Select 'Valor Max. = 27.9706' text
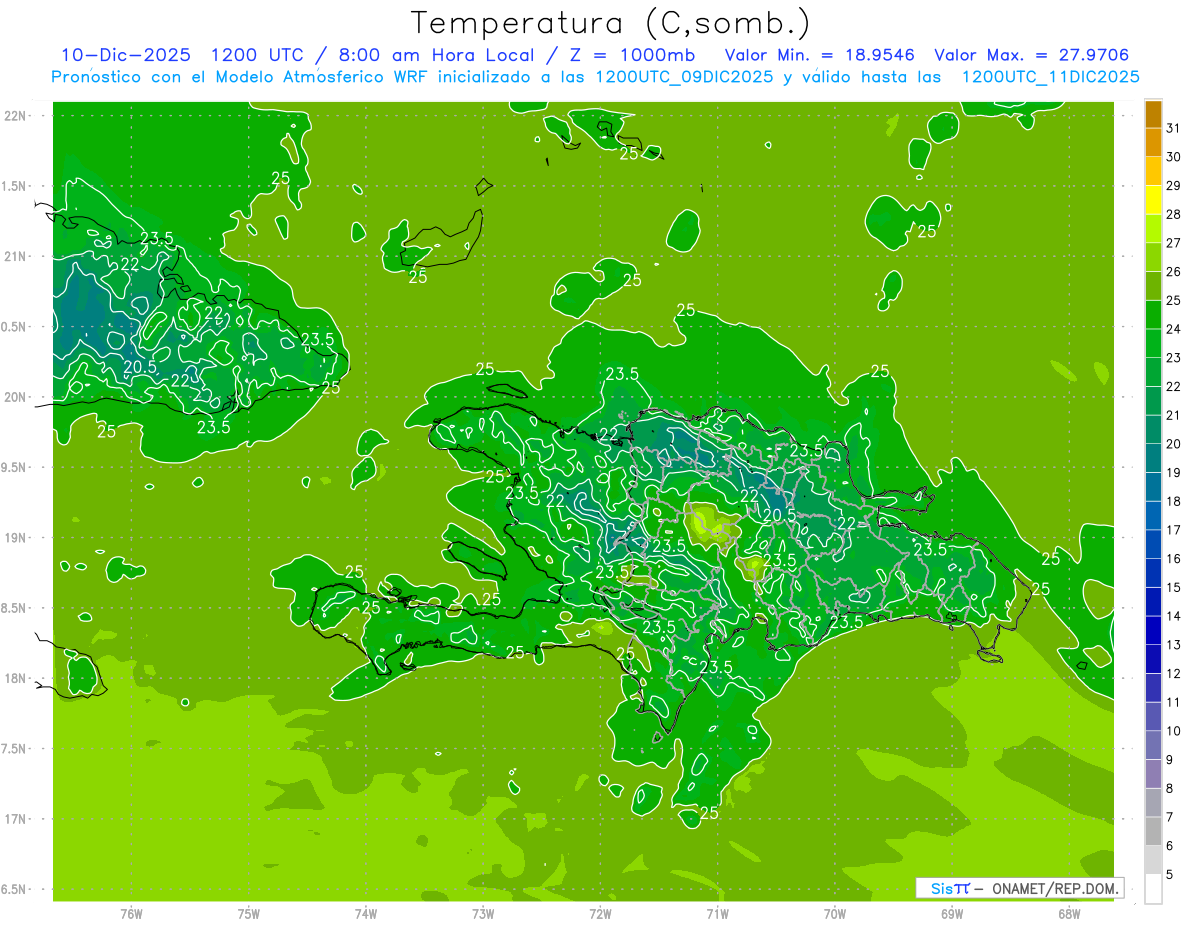Image resolution: width=1200 pixels, height=927 pixels. (1031, 55)
